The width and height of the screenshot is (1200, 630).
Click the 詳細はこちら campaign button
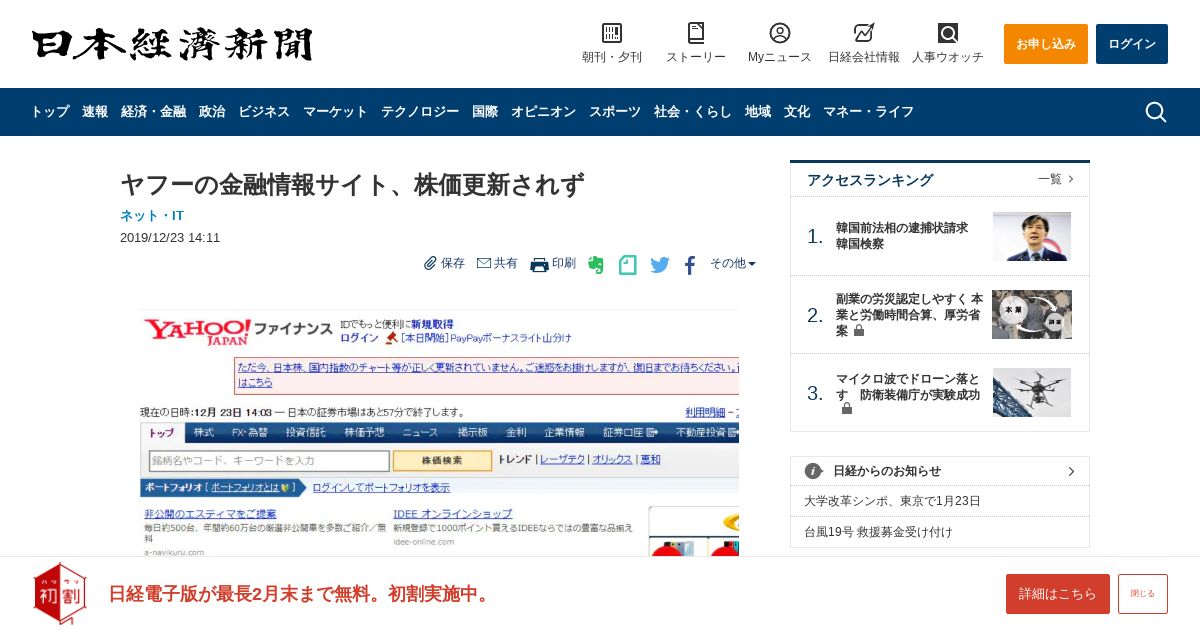[1058, 594]
